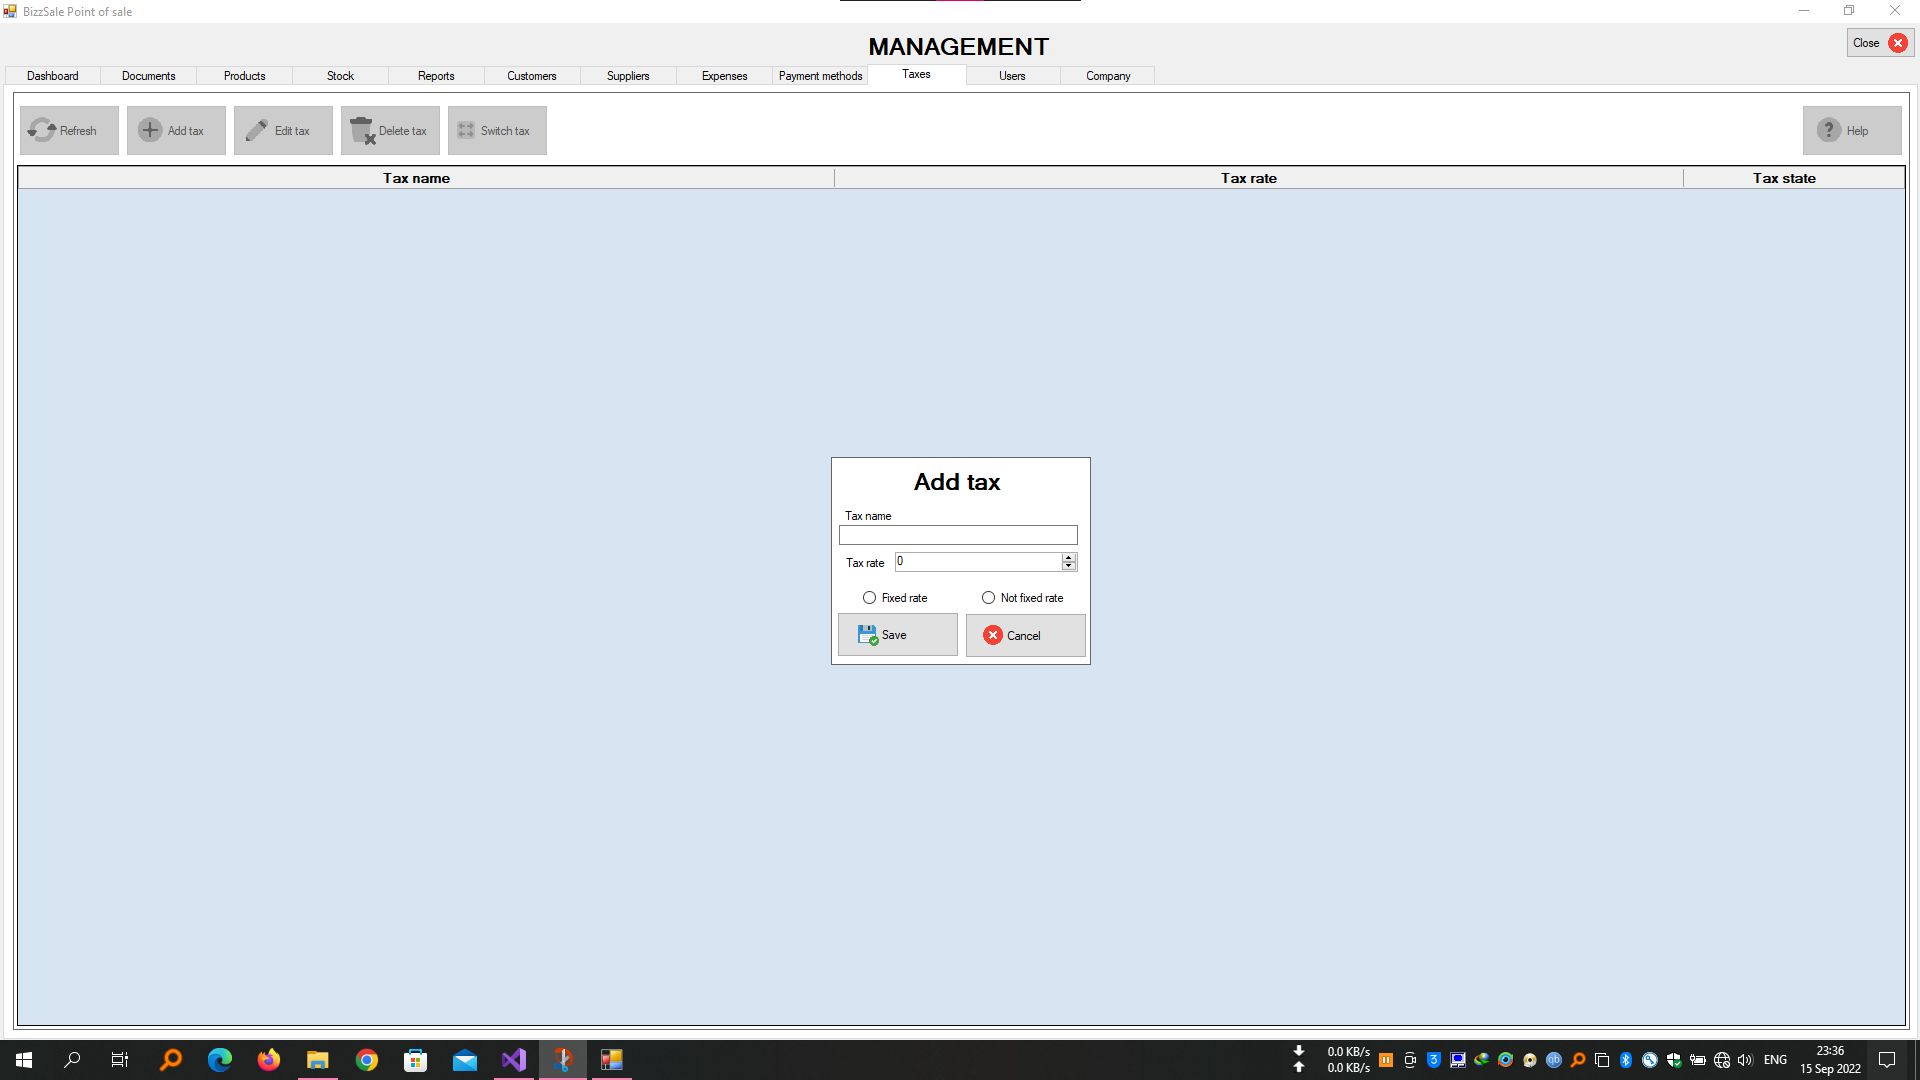Click into the Tax rate number field
Image resolution: width=1920 pixels, height=1080 pixels.
pos(977,562)
